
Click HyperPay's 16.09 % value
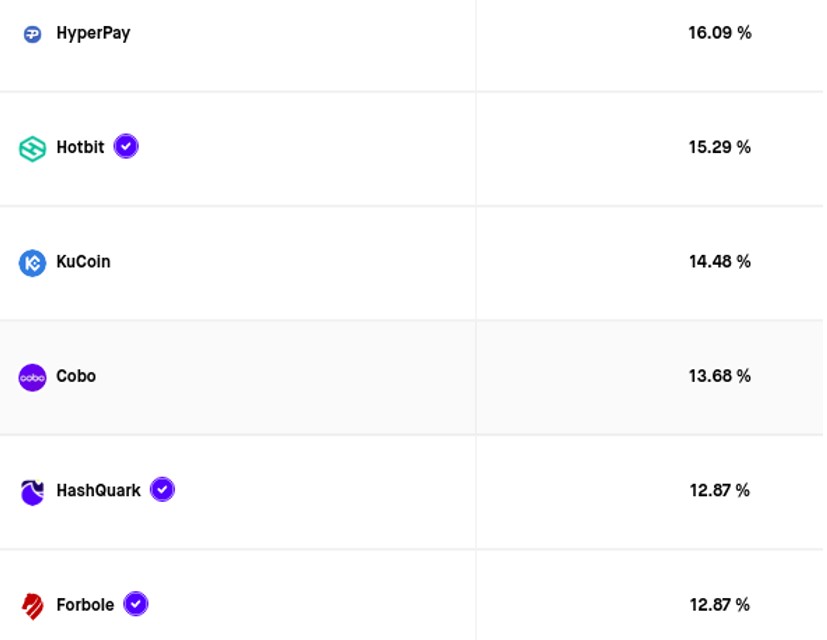(x=719, y=33)
